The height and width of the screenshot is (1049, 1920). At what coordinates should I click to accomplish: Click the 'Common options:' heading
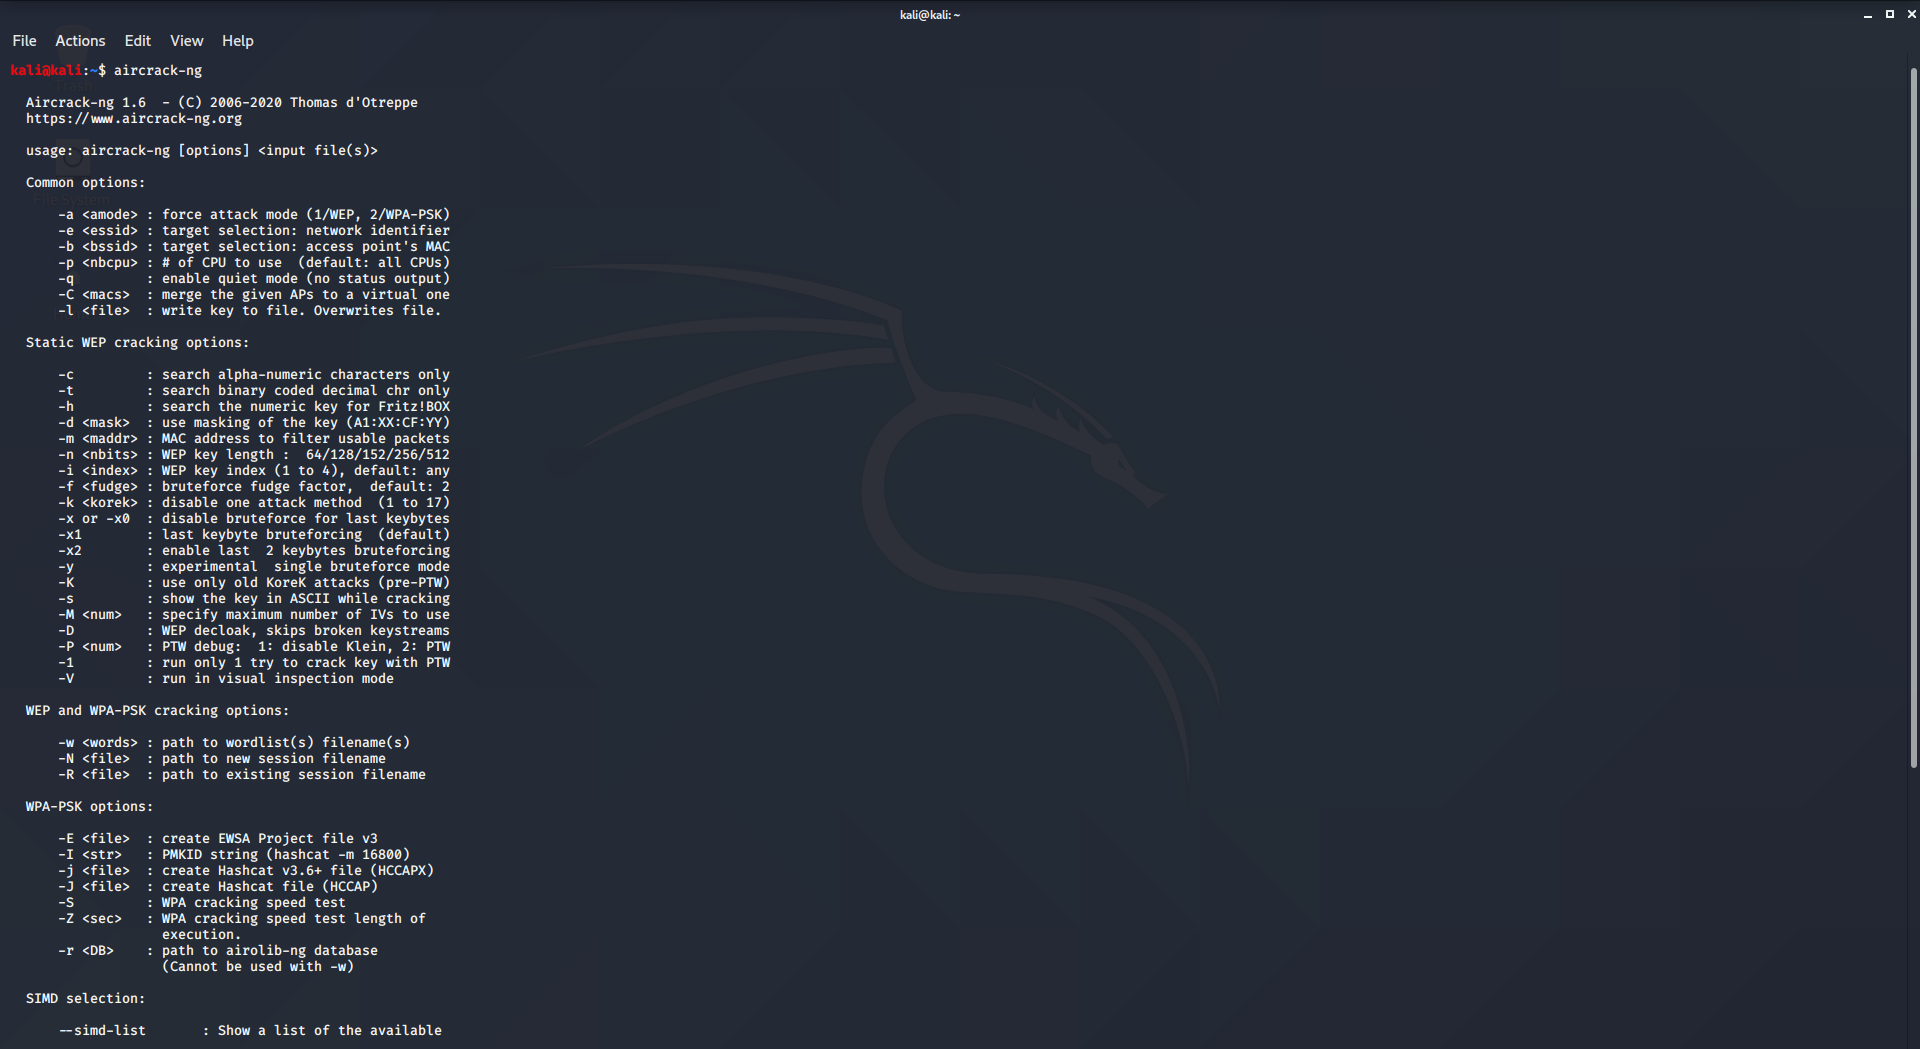85,183
